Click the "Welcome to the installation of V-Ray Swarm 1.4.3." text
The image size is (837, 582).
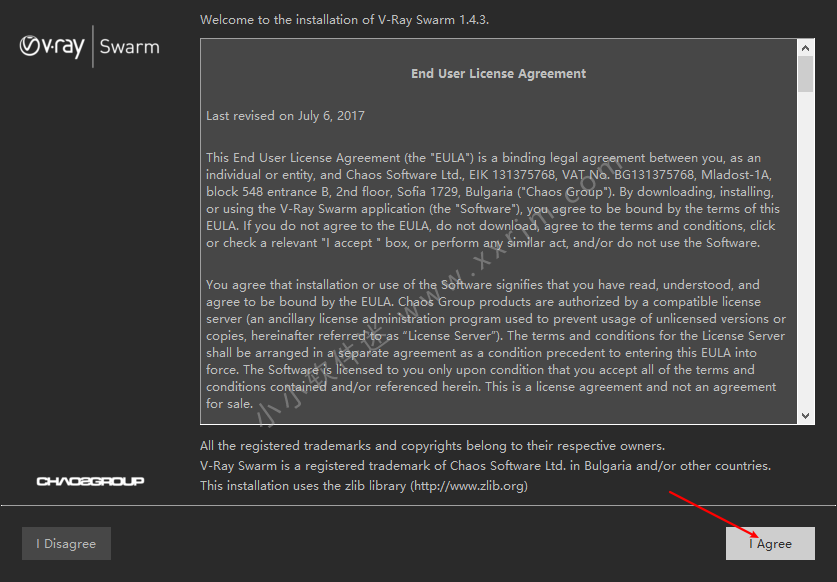click(344, 20)
